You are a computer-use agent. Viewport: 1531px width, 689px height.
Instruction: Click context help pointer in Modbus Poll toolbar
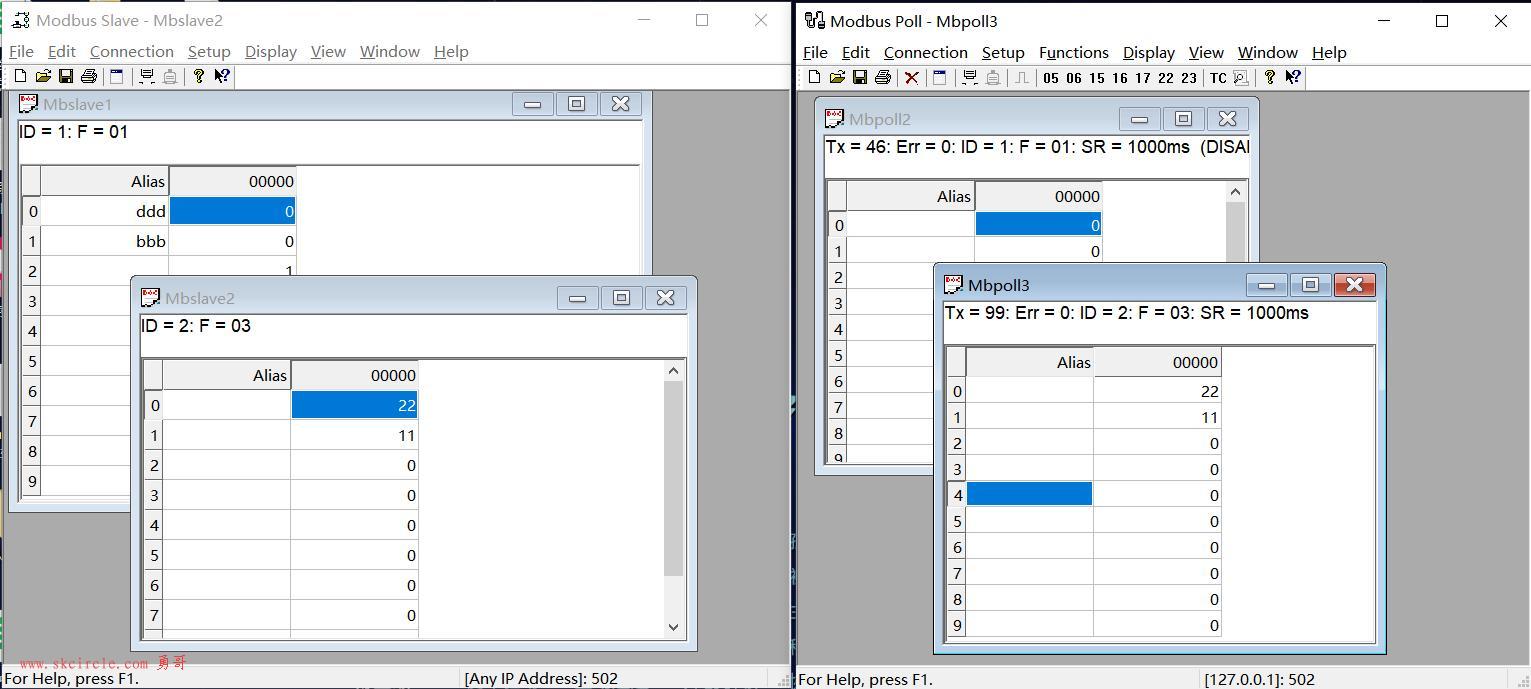[1293, 77]
